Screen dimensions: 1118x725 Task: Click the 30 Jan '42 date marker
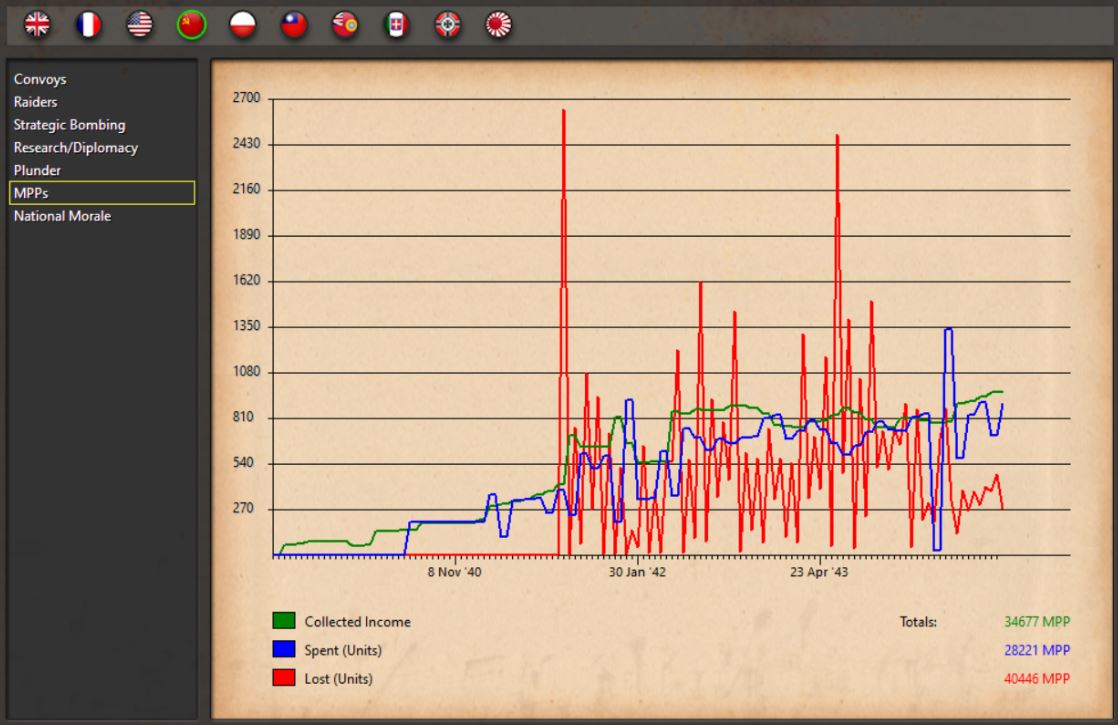(x=637, y=572)
